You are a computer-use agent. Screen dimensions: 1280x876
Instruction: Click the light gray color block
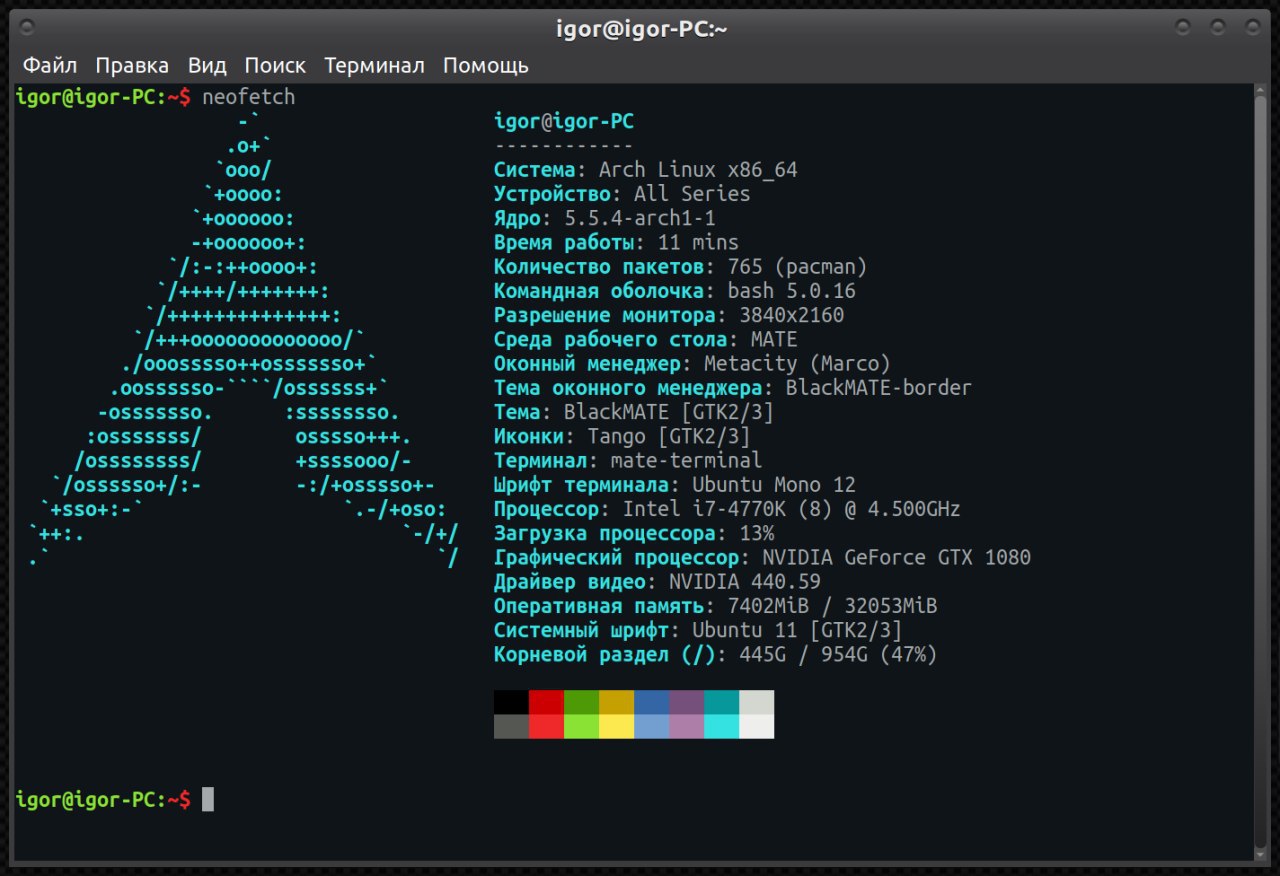click(756, 702)
